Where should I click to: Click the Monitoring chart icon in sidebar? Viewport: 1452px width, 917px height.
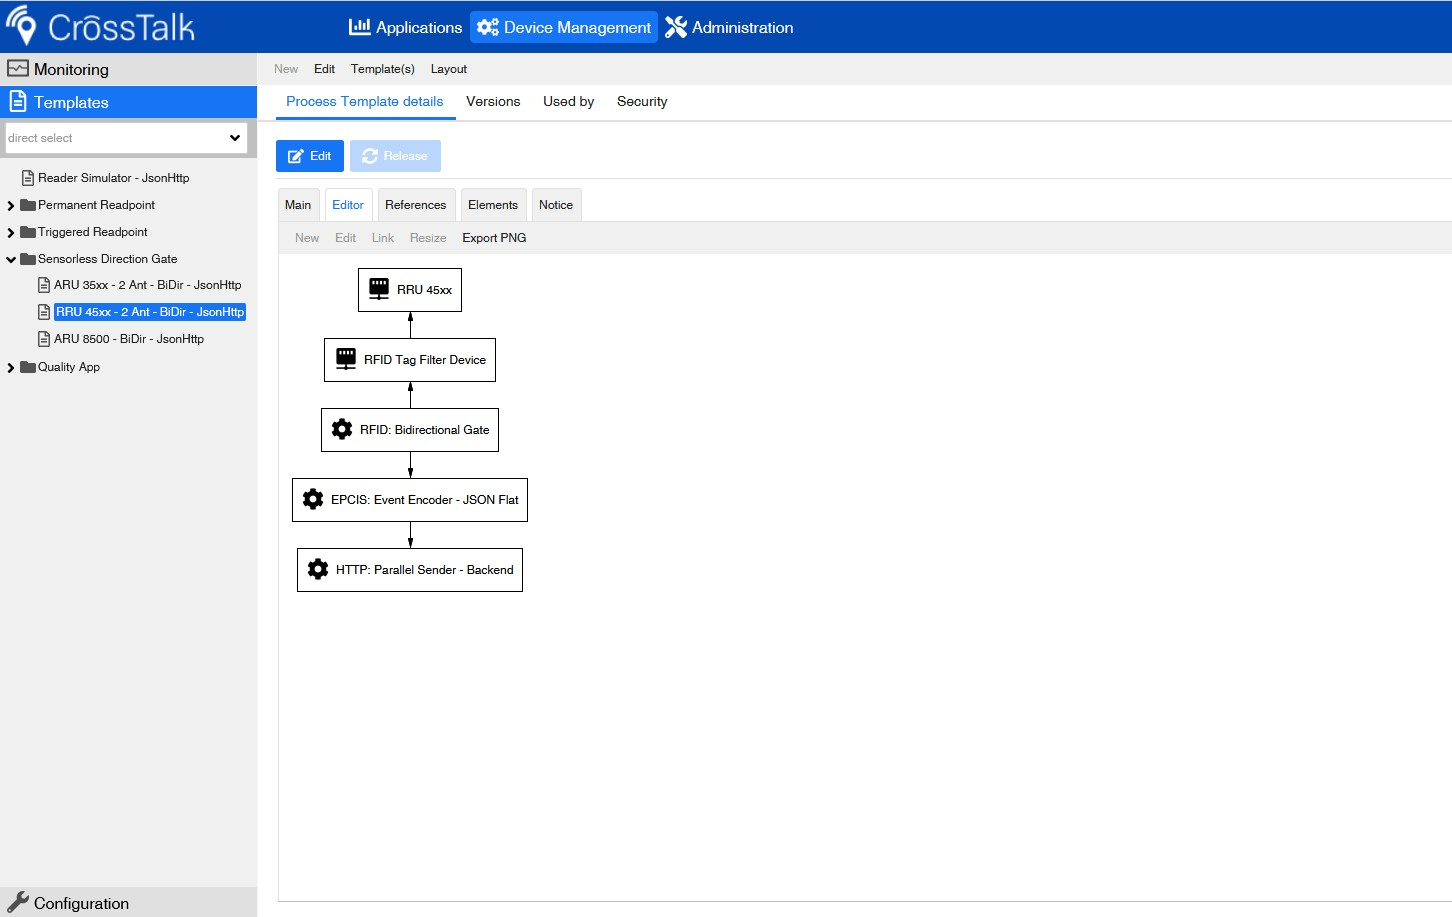tap(18, 69)
